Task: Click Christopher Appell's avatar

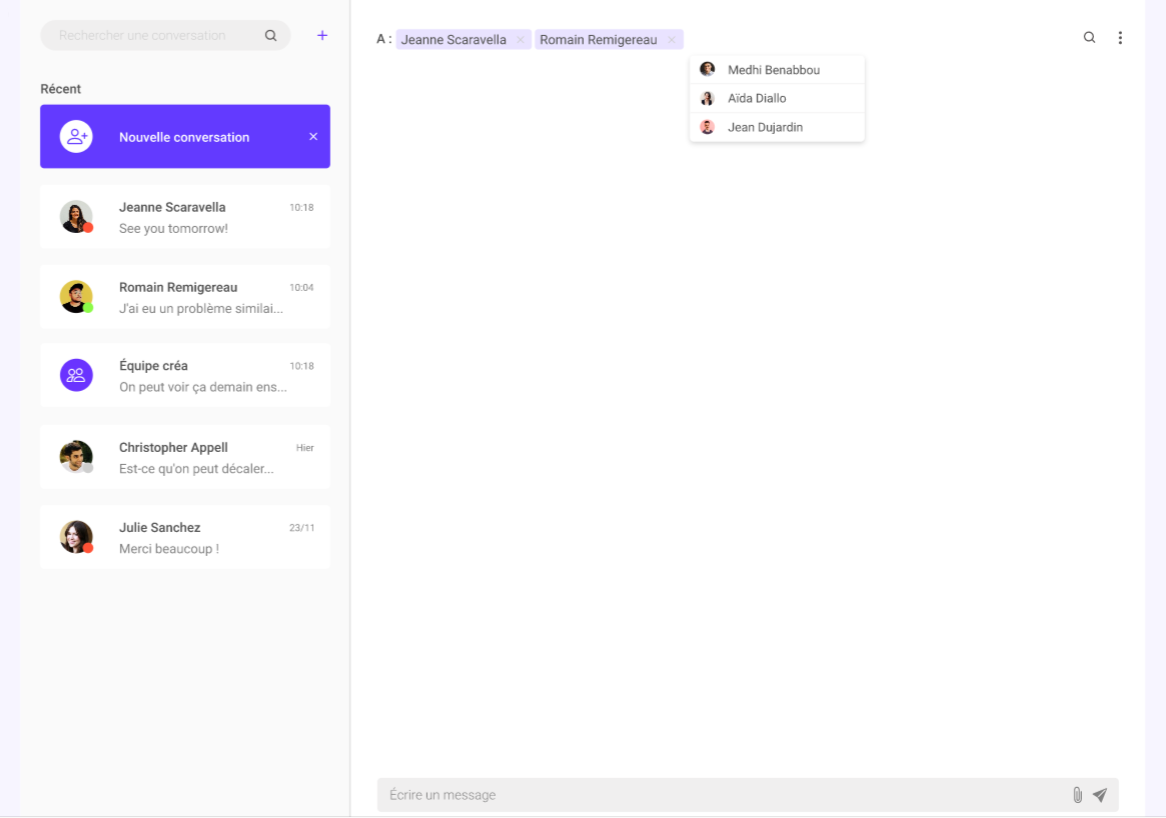Action: pyautogui.click(x=76, y=457)
